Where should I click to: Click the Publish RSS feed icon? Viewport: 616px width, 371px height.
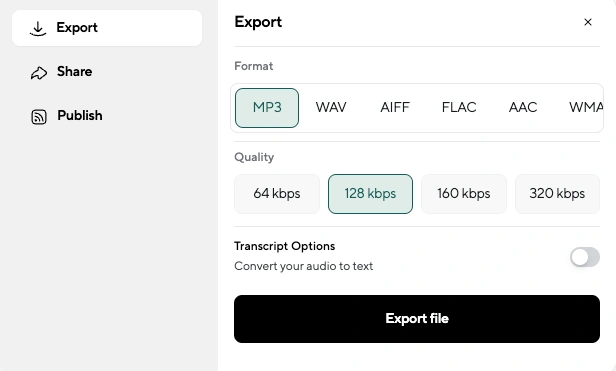(x=39, y=117)
